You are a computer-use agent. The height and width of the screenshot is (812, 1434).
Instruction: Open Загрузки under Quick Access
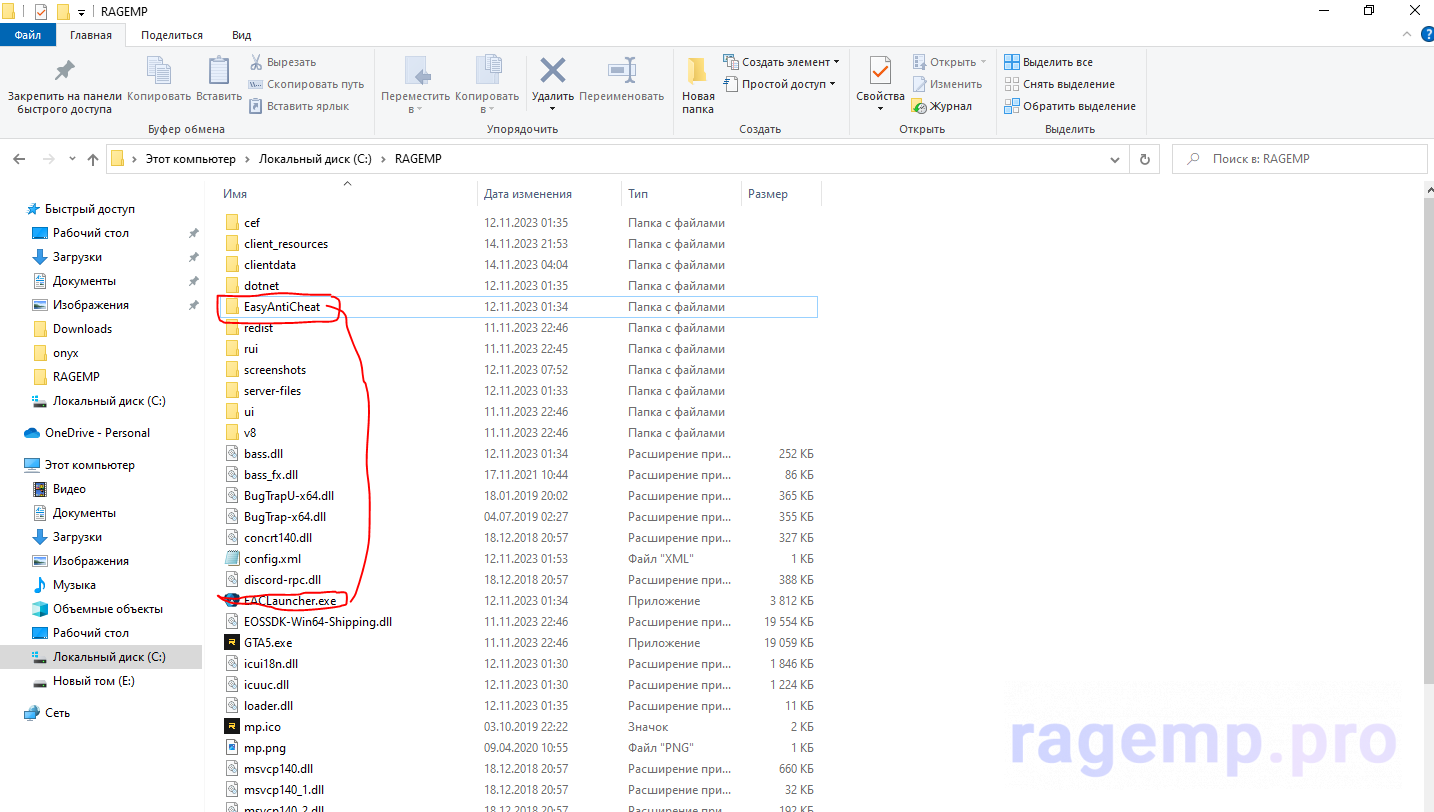[77, 257]
